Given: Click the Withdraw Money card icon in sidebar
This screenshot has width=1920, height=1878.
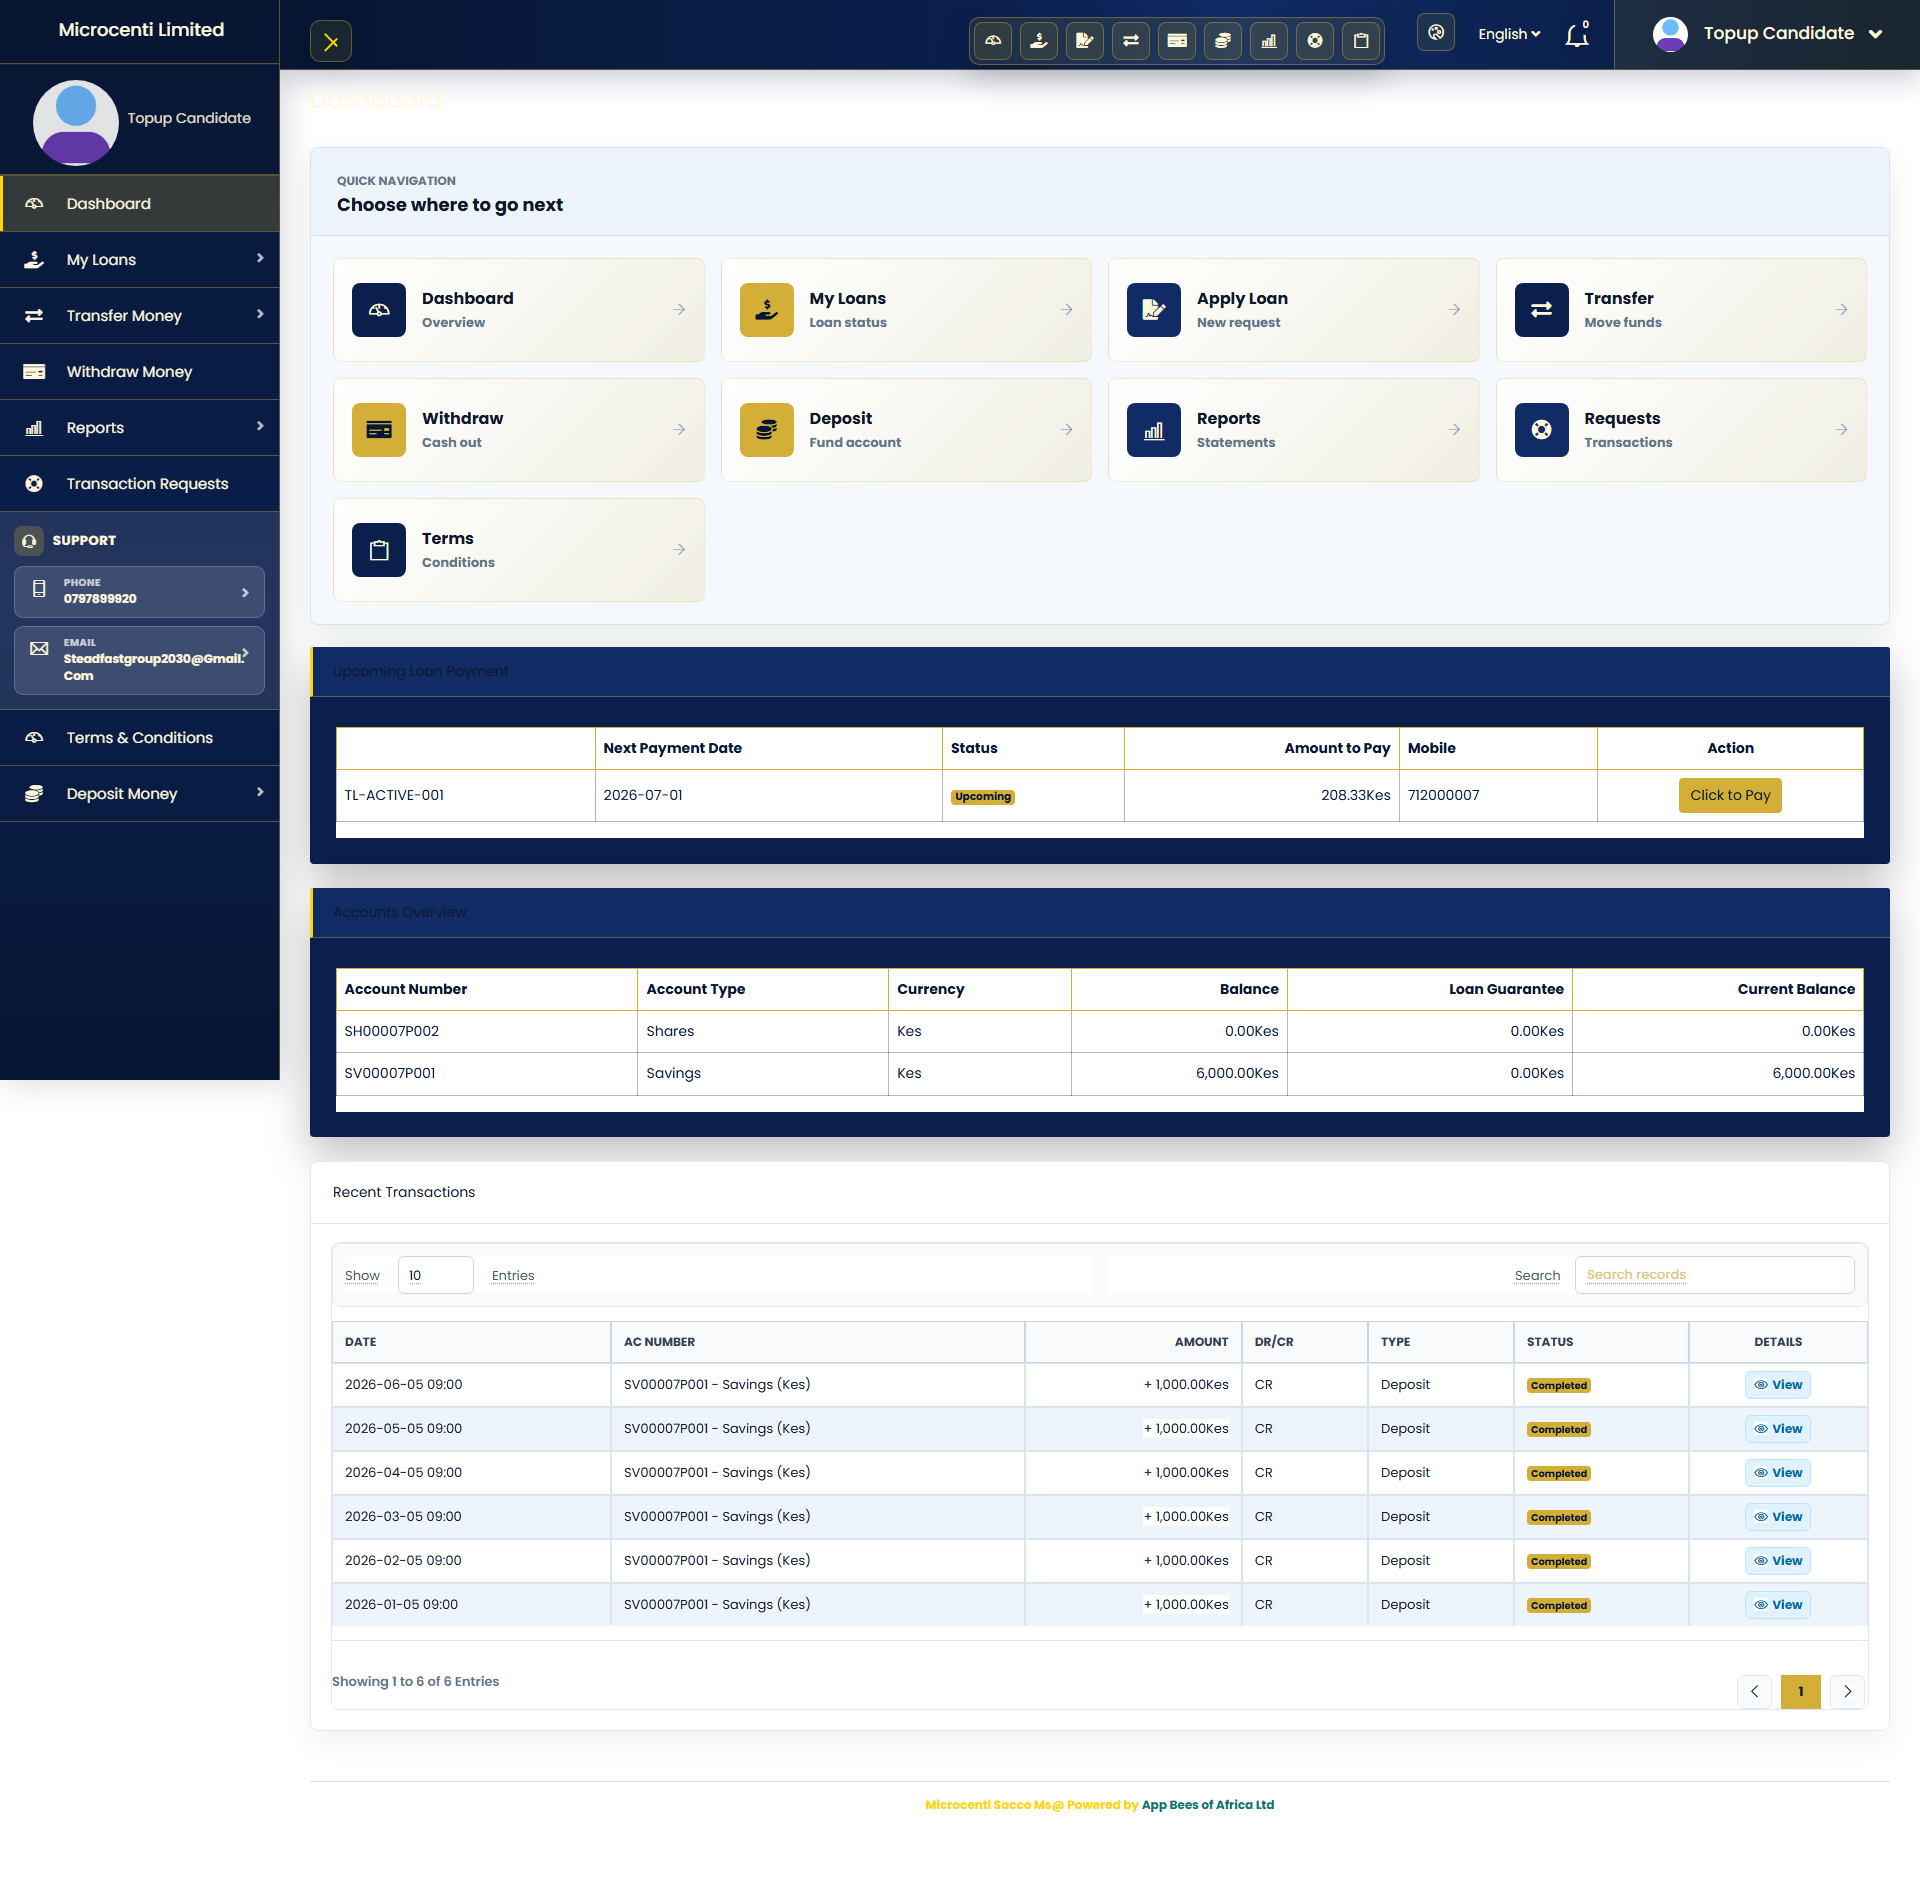Looking at the screenshot, I should [34, 372].
